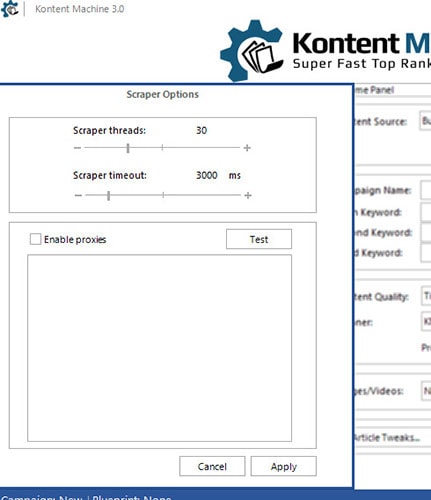
Task: Open Article Tweaks in background panel
Action: [387, 437]
